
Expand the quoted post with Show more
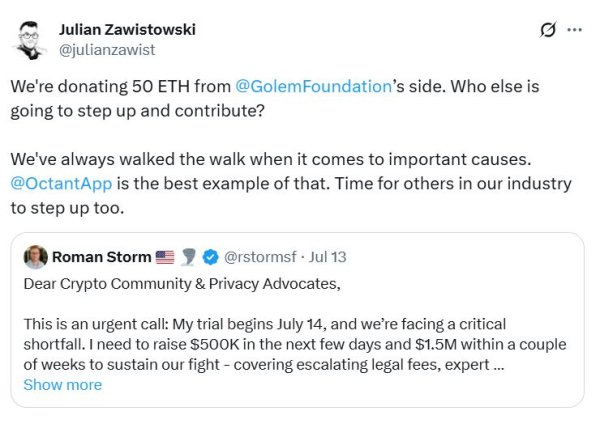(x=62, y=384)
